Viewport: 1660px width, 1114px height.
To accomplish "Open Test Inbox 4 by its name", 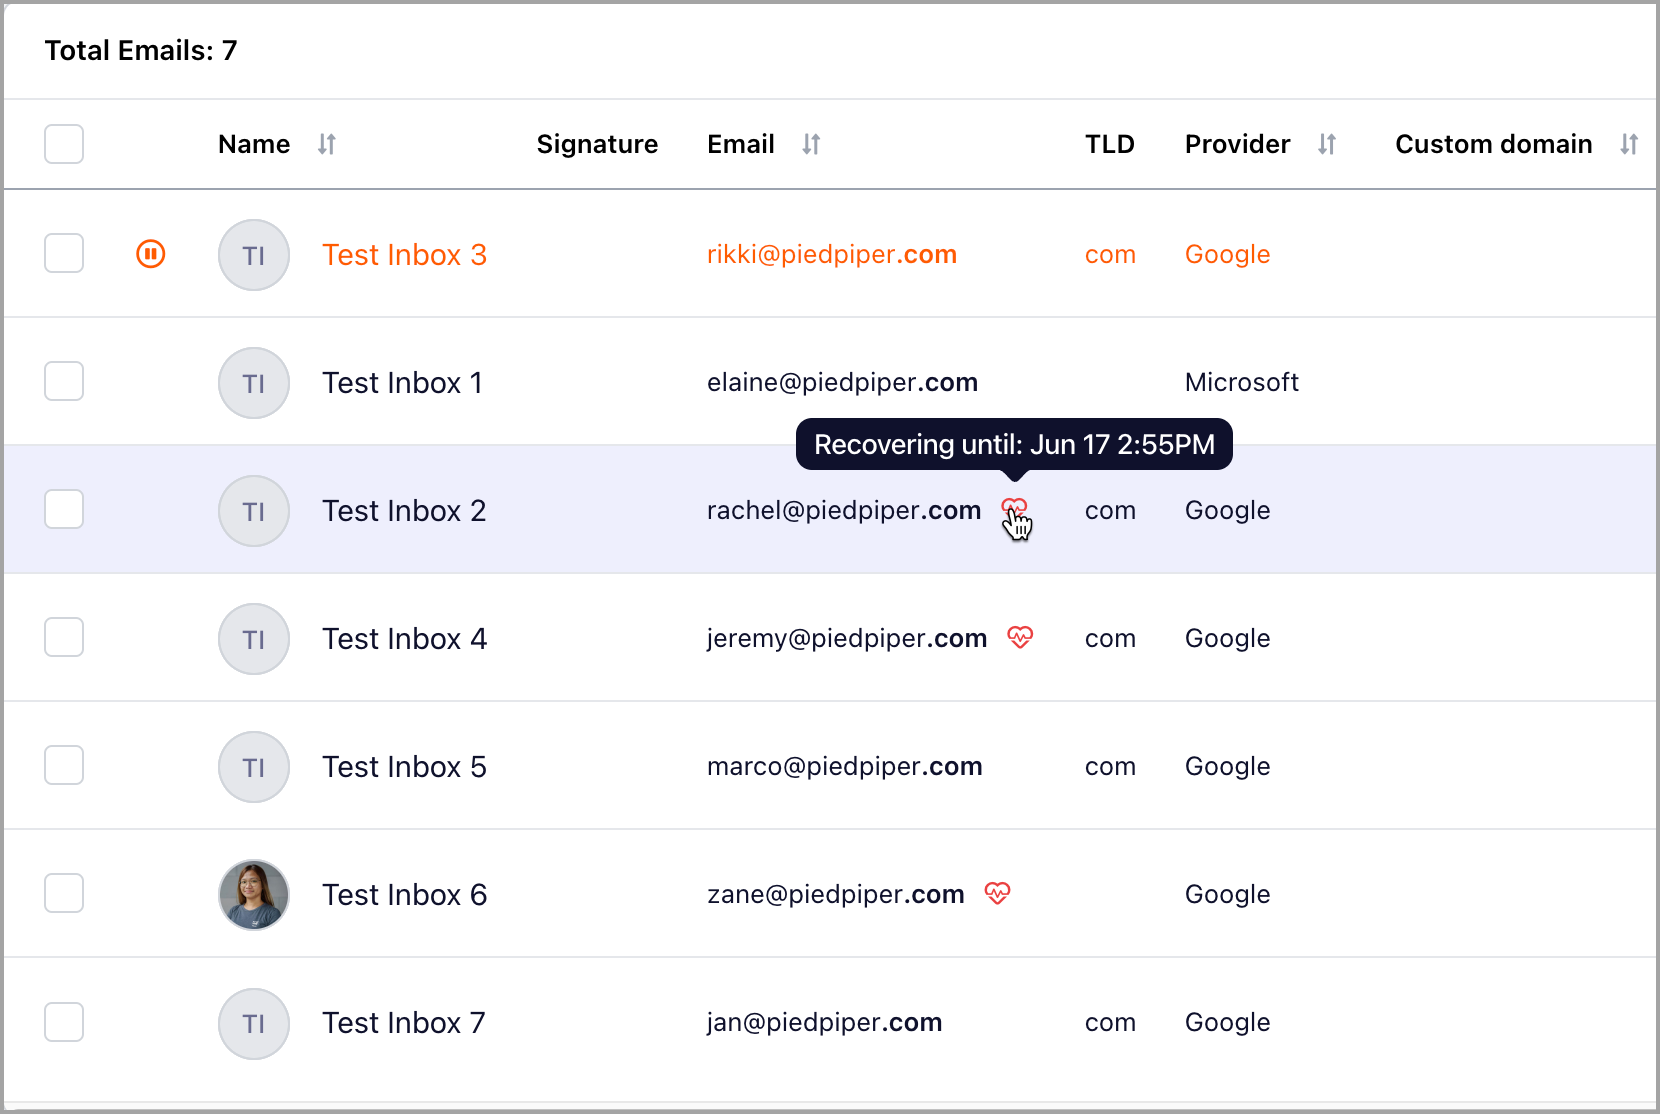I will click(x=404, y=639).
